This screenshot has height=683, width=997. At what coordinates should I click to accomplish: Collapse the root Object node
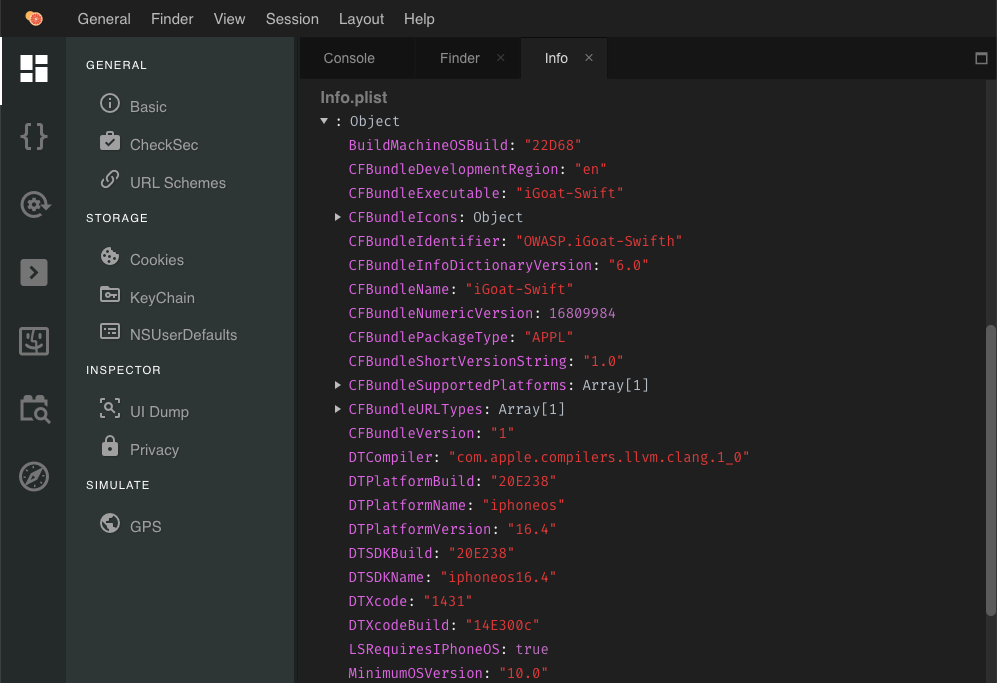pyautogui.click(x=324, y=121)
